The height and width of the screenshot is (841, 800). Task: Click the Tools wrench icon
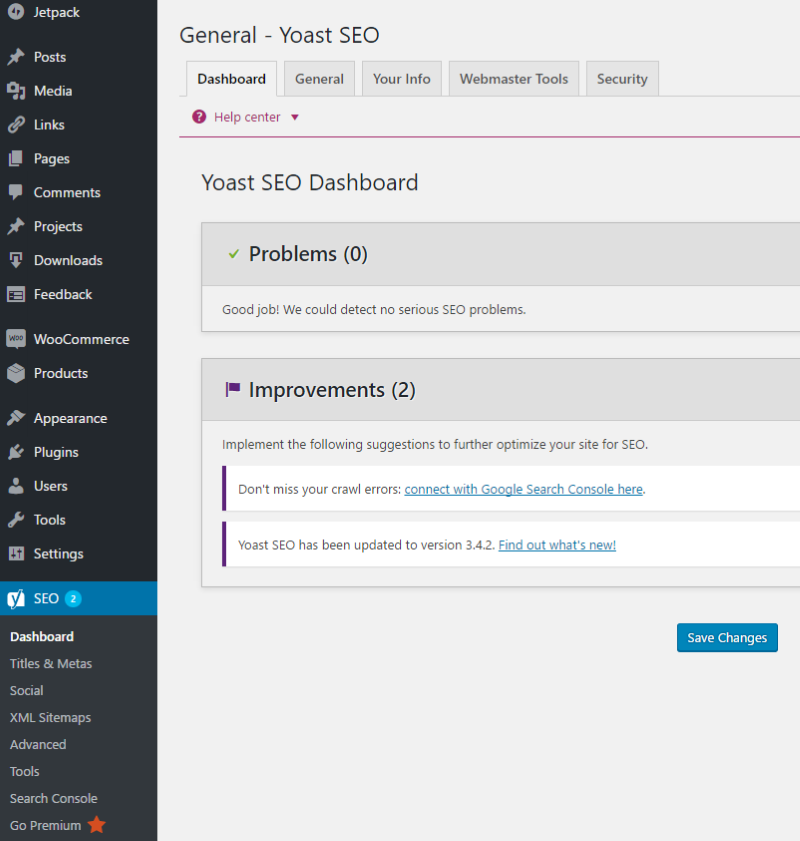pyautogui.click(x=16, y=519)
